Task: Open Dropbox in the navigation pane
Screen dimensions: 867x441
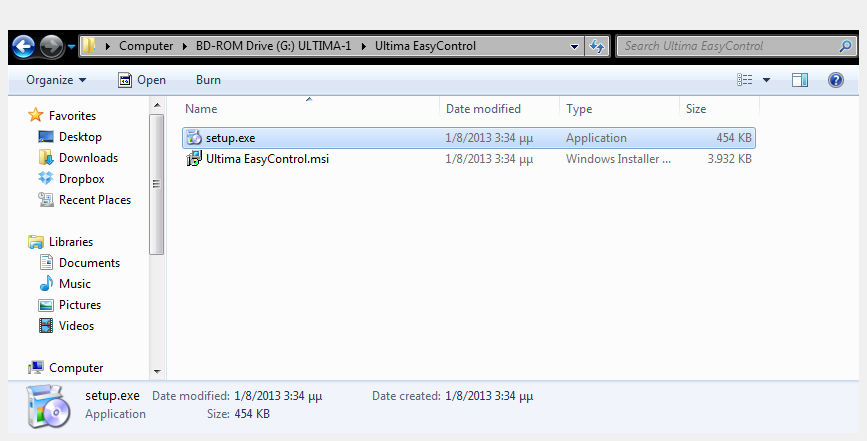Action: pos(81,179)
